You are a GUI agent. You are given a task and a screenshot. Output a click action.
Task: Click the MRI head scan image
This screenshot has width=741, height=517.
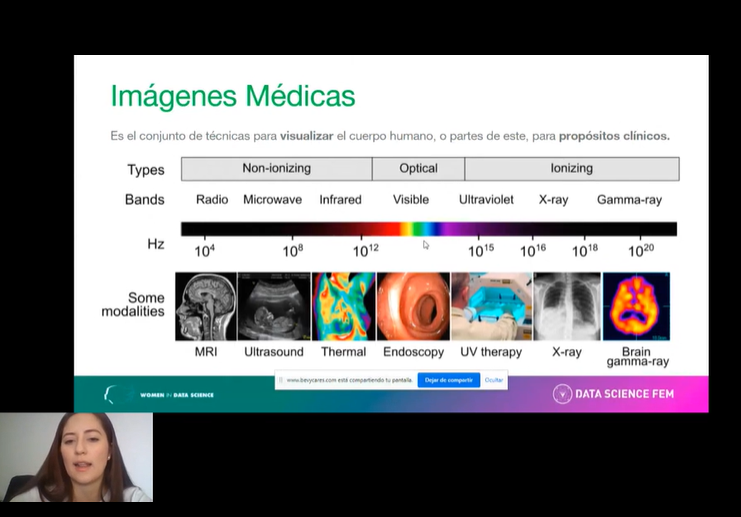[x=206, y=306]
